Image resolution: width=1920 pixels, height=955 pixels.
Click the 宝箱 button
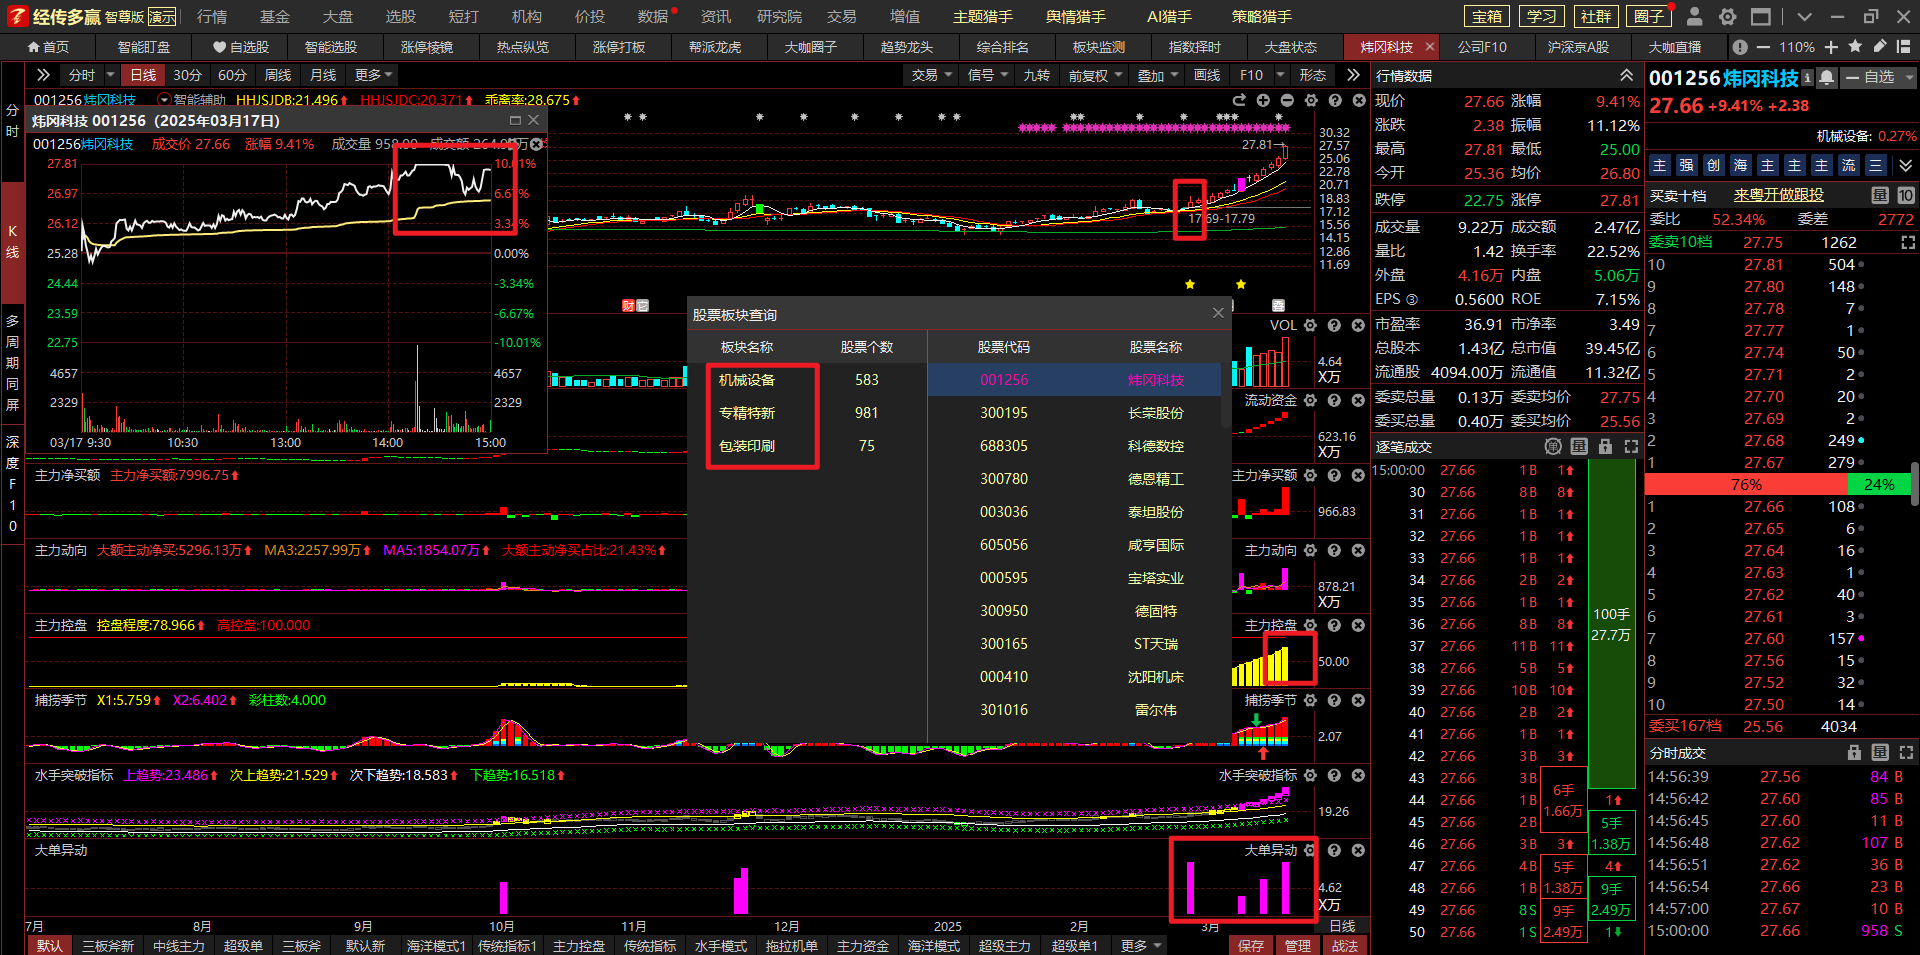tap(1487, 16)
